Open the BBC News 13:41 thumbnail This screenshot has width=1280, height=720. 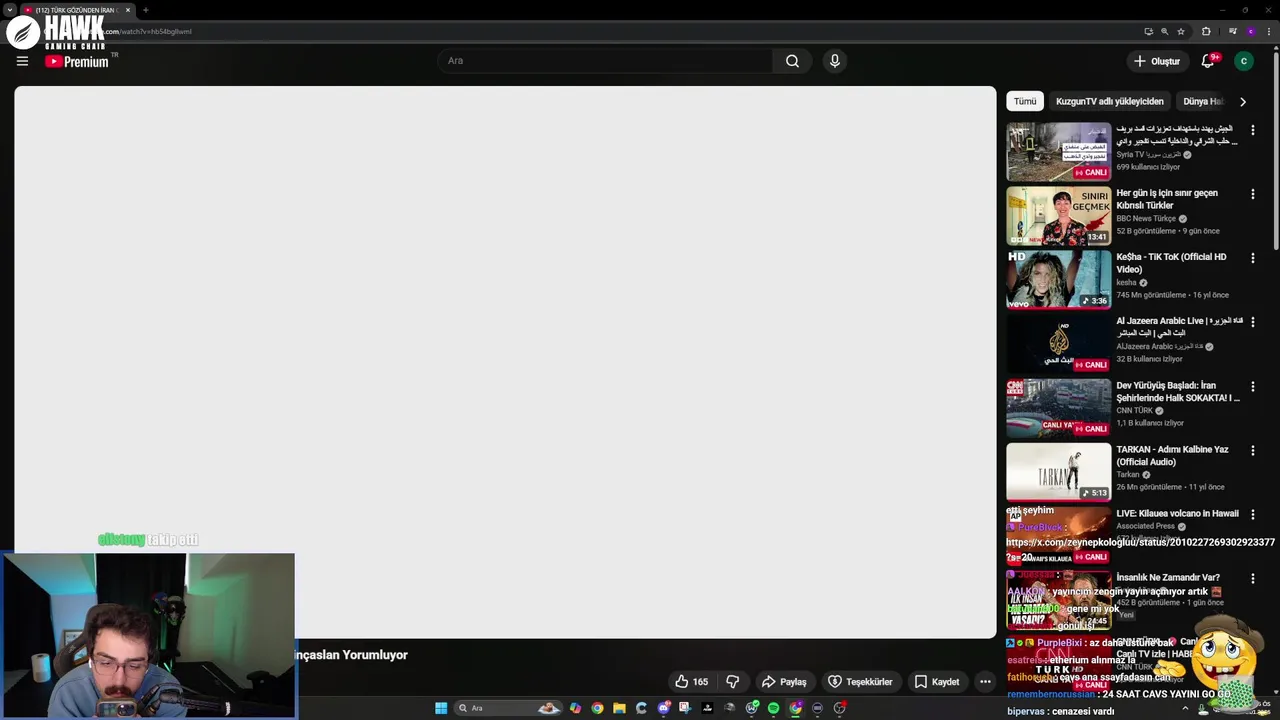click(1058, 215)
